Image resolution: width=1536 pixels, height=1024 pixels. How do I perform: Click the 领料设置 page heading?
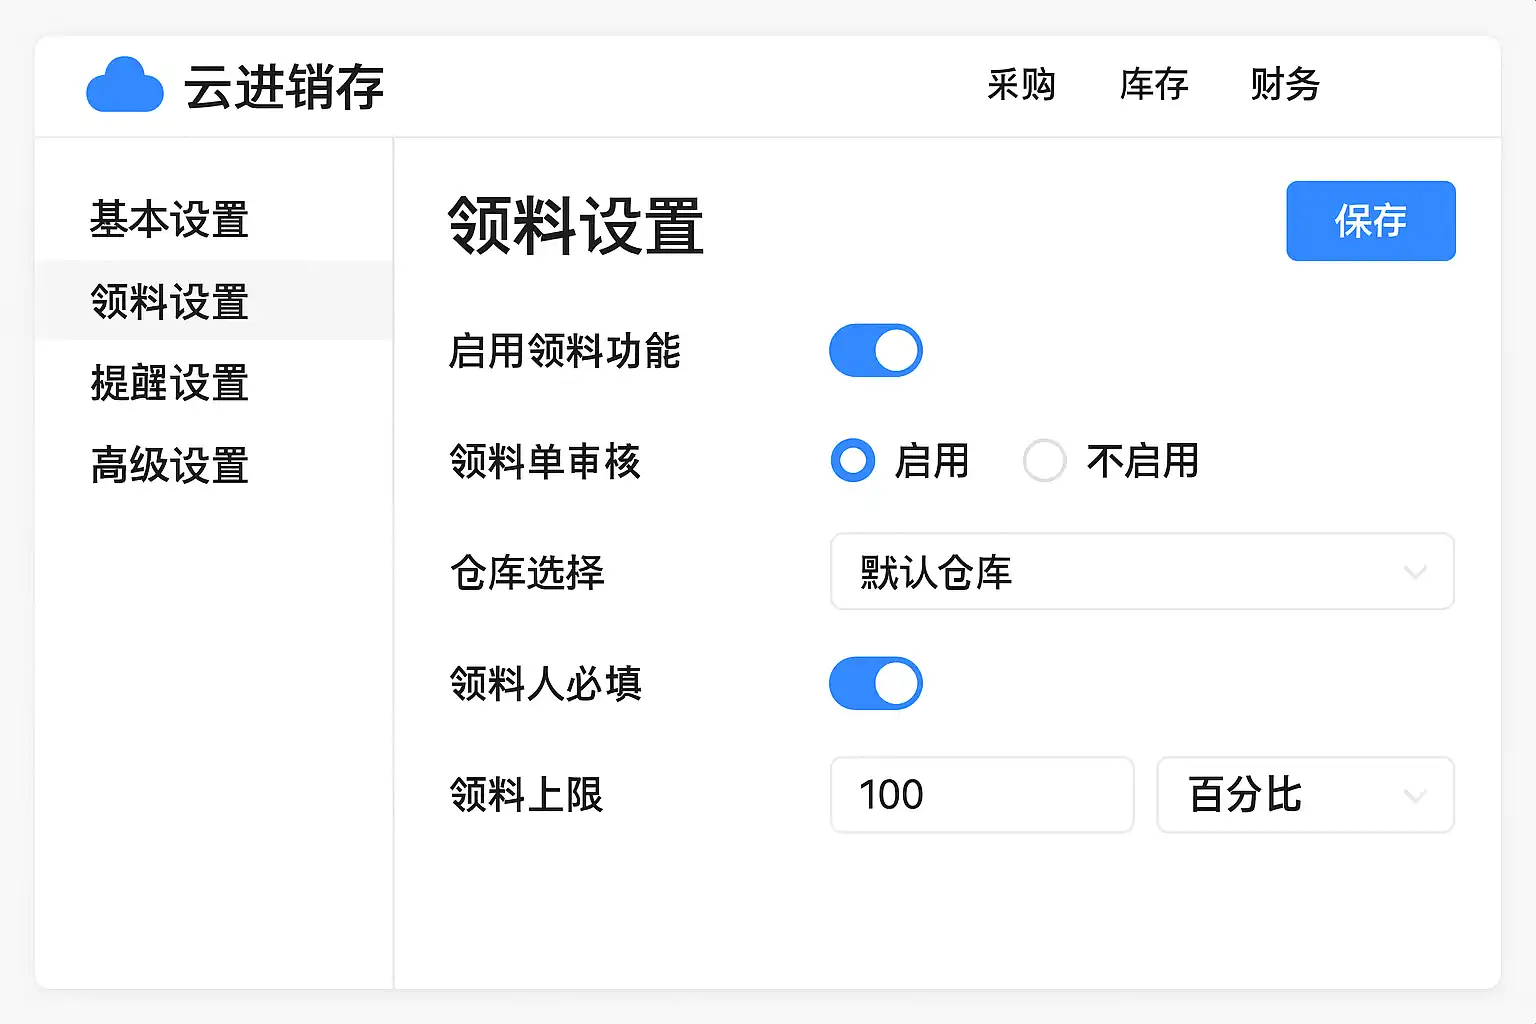coord(576,225)
